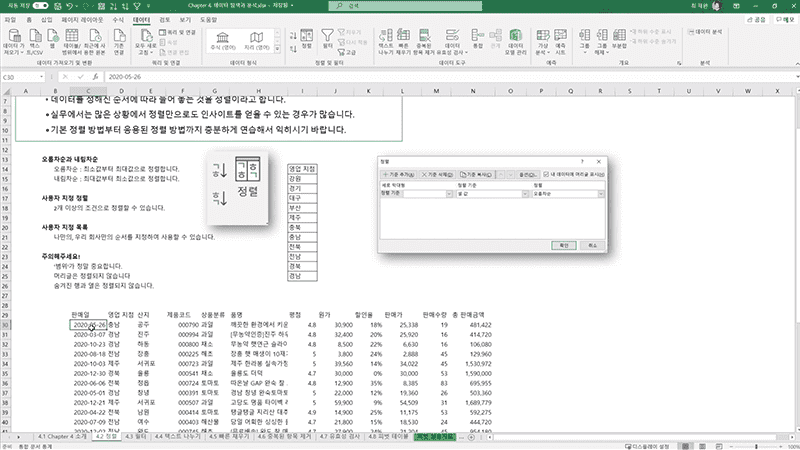Open the Sort (정렬) dialog icon in ribbon
Image resolution: width=800 pixels, height=450 pixels.
point(307,38)
